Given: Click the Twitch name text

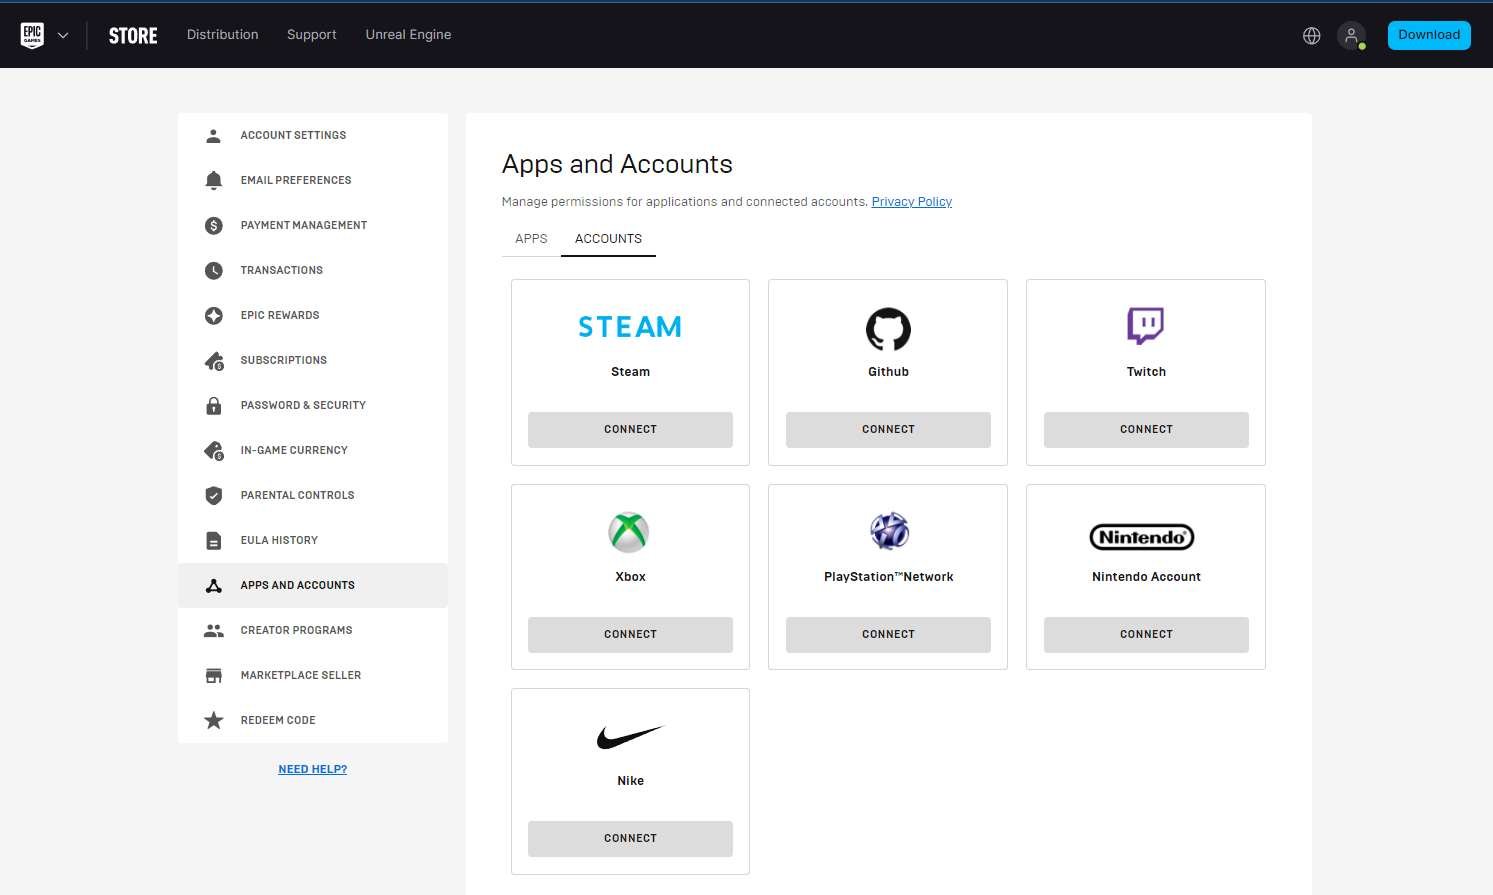Looking at the screenshot, I should 1146,372.
